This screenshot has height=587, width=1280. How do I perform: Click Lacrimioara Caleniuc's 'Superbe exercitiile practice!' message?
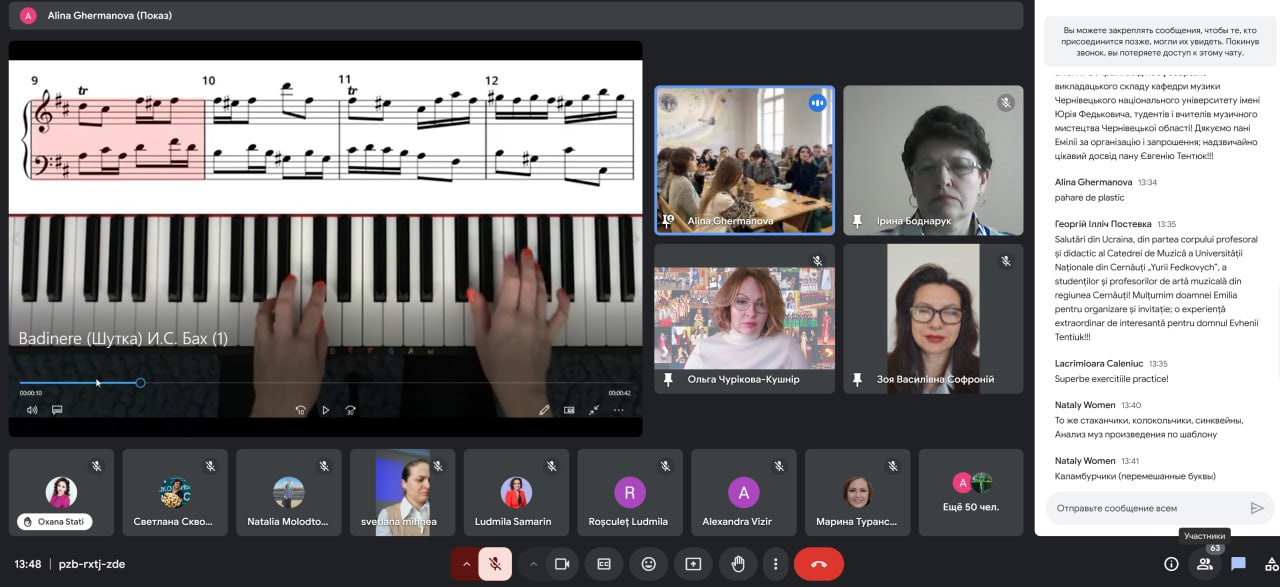(x=1112, y=379)
